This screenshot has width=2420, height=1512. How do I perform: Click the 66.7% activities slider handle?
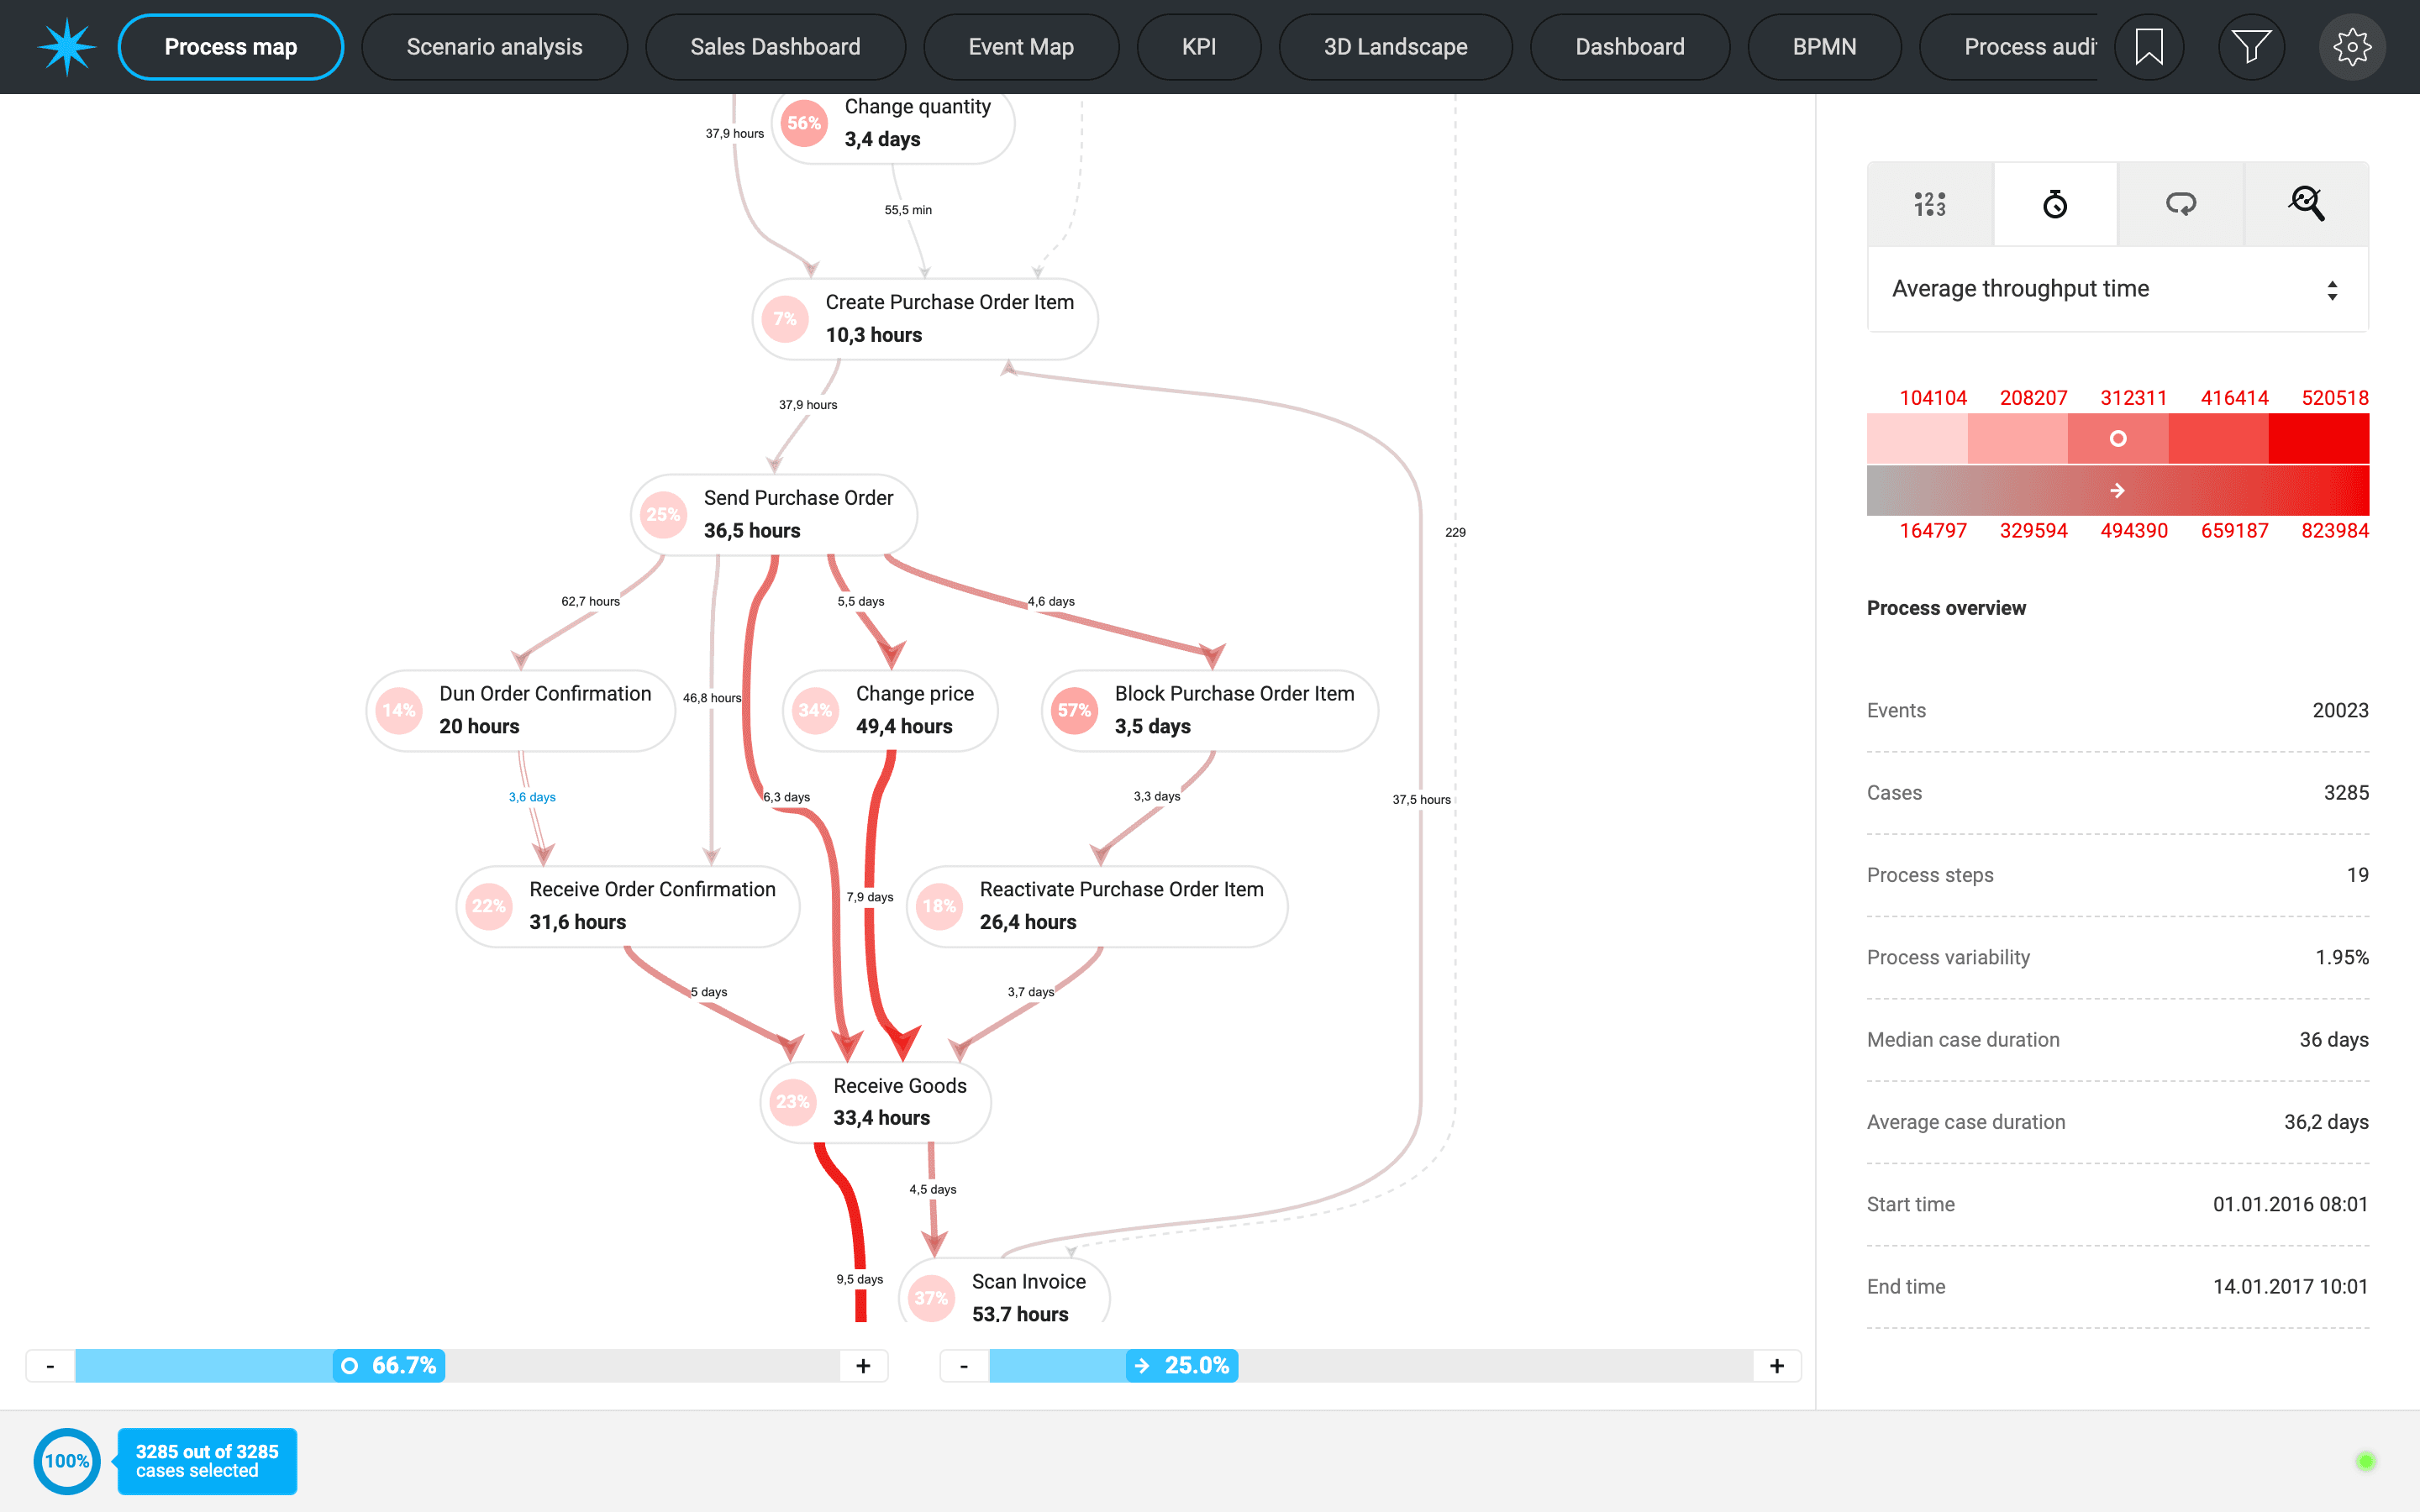click(x=389, y=1366)
